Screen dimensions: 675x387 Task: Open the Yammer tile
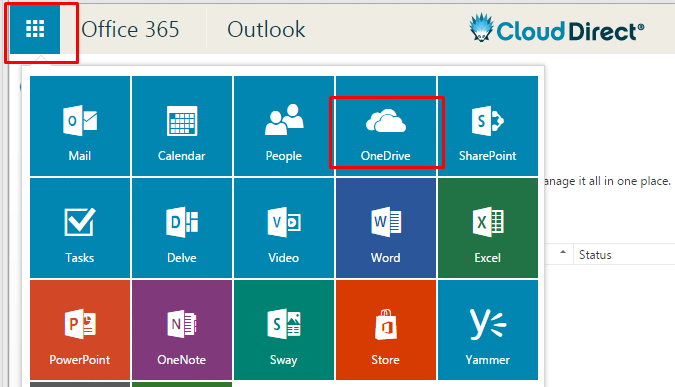tap(488, 330)
